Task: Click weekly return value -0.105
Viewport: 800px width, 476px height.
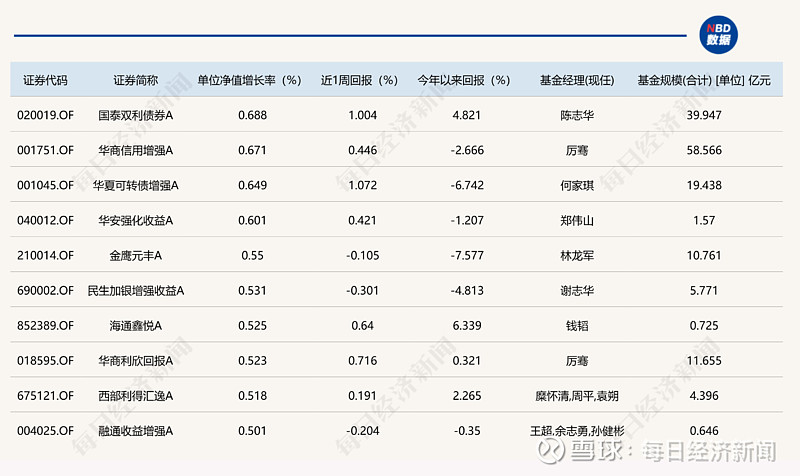Action: (x=363, y=256)
